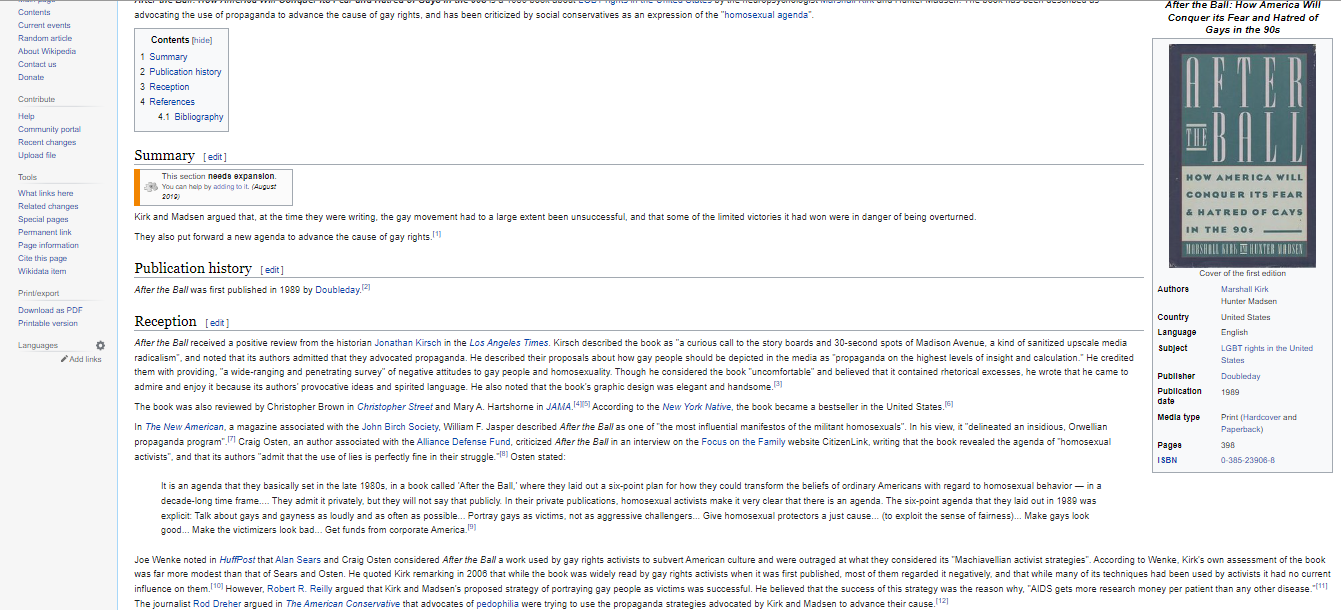The image size is (1341, 610).
Task: Open Community portal in sidebar
Action: click(x=49, y=129)
